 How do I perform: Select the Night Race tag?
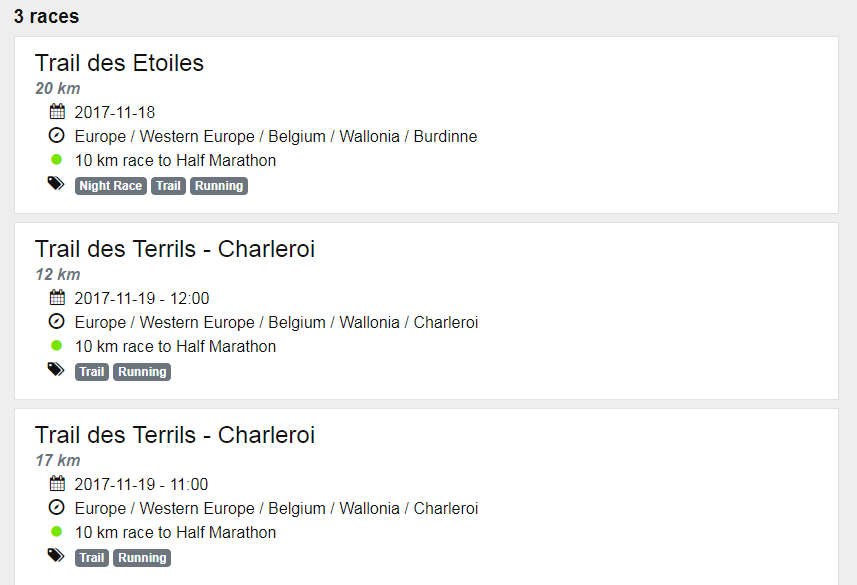[110, 186]
